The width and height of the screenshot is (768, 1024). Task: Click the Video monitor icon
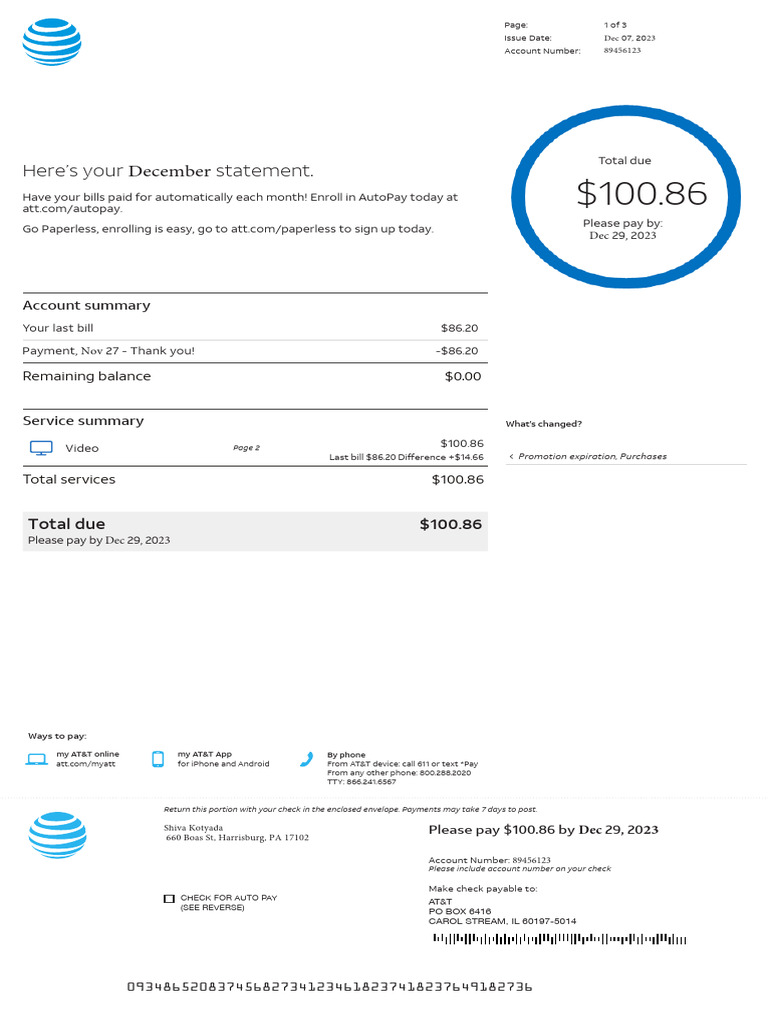click(x=41, y=448)
